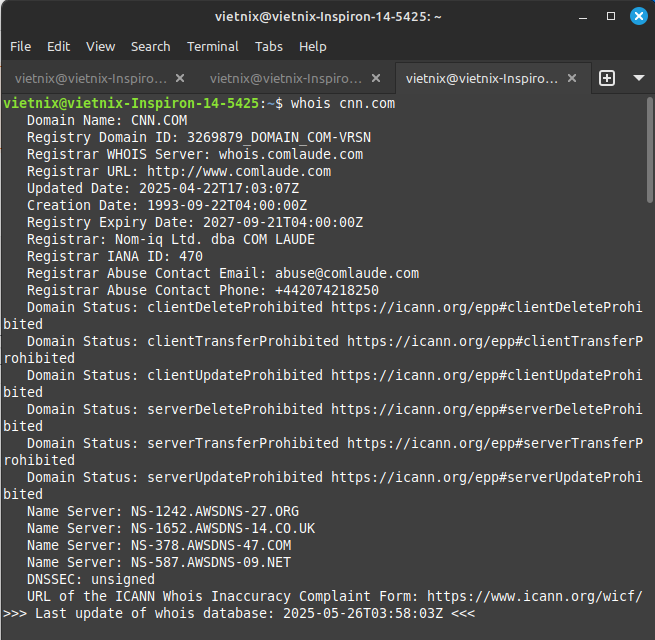Click the 'Domain Name: CNN.COM' line
The height and width of the screenshot is (640, 655).
coord(107,120)
